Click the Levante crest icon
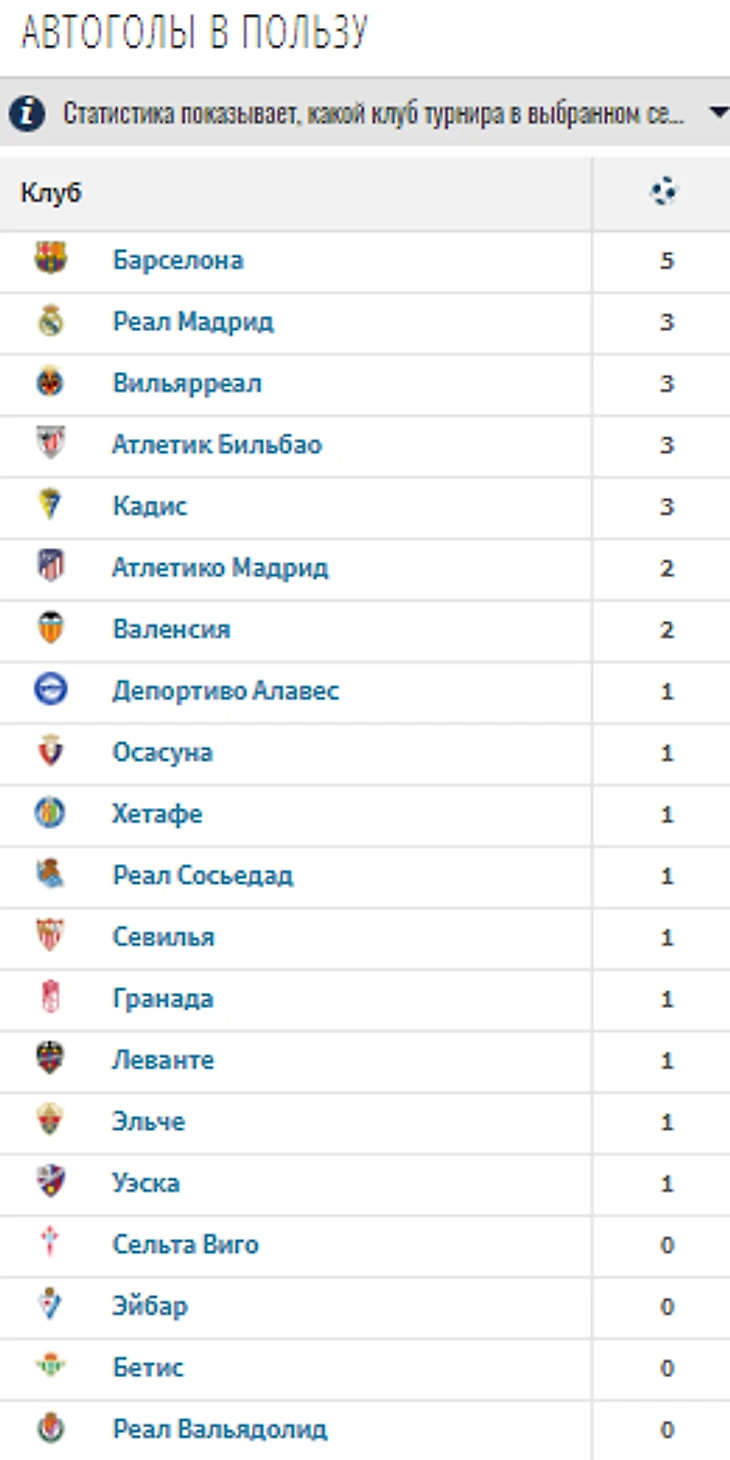The height and width of the screenshot is (1460, 730). pyautogui.click(x=50, y=1060)
